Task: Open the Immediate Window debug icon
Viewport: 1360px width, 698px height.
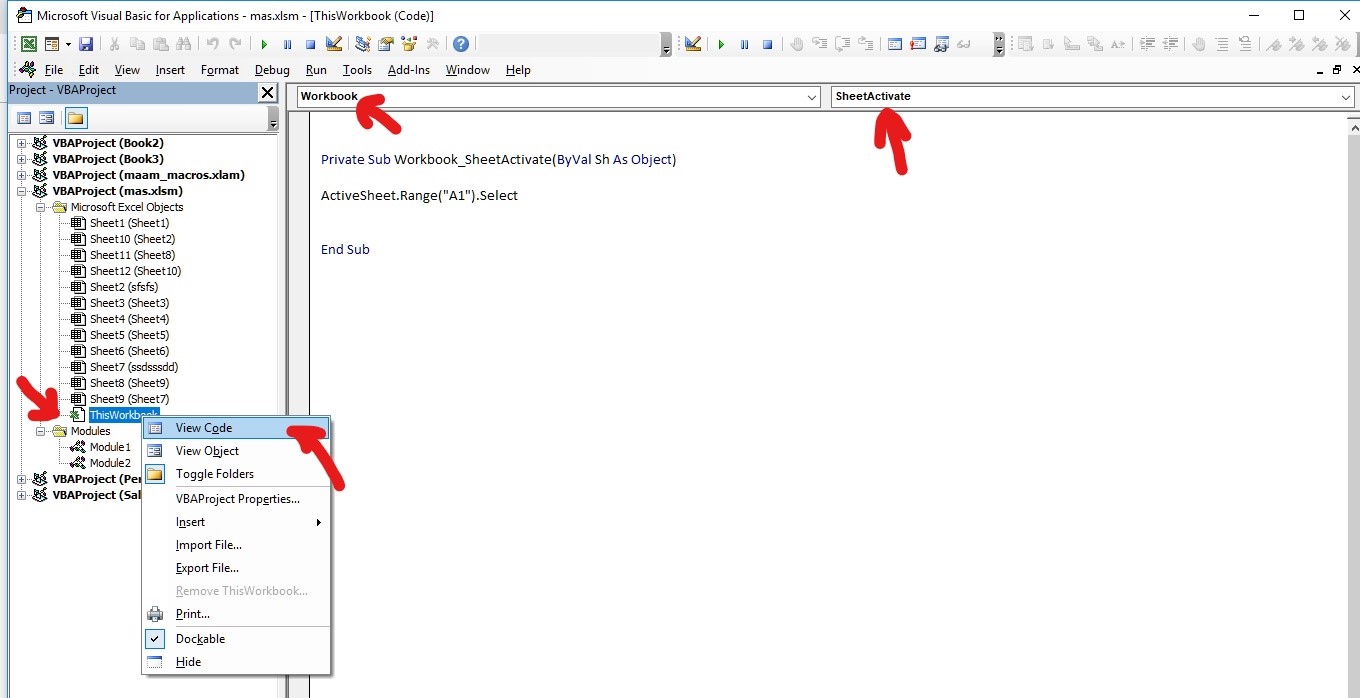Action: (917, 44)
